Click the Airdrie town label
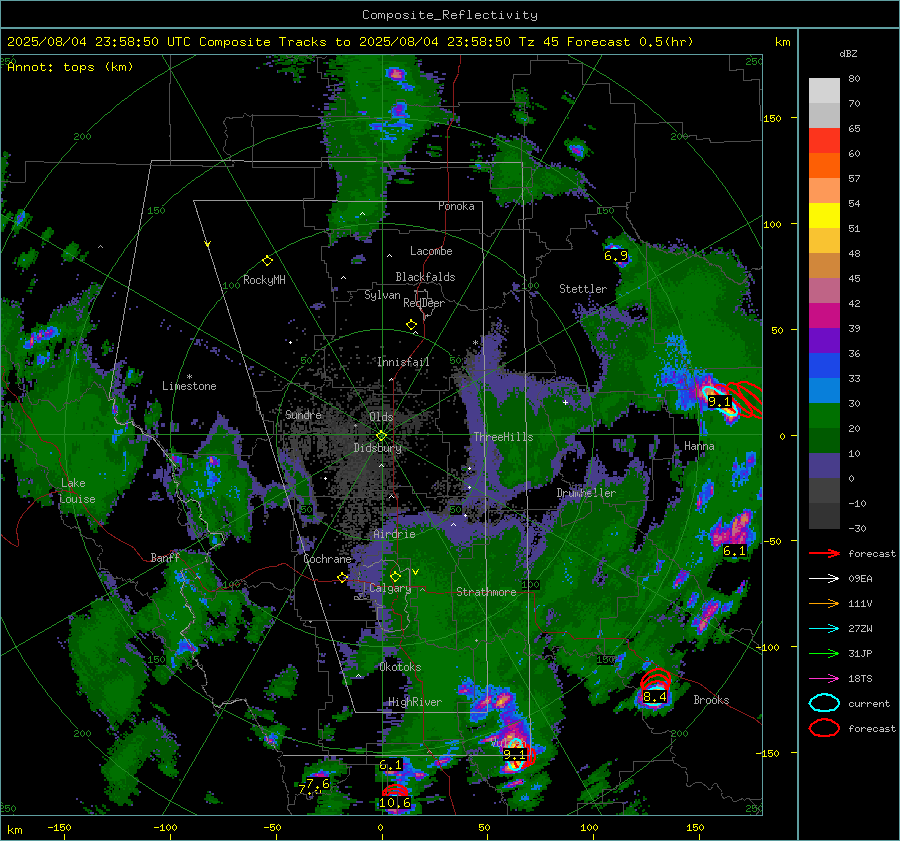 click(x=394, y=534)
